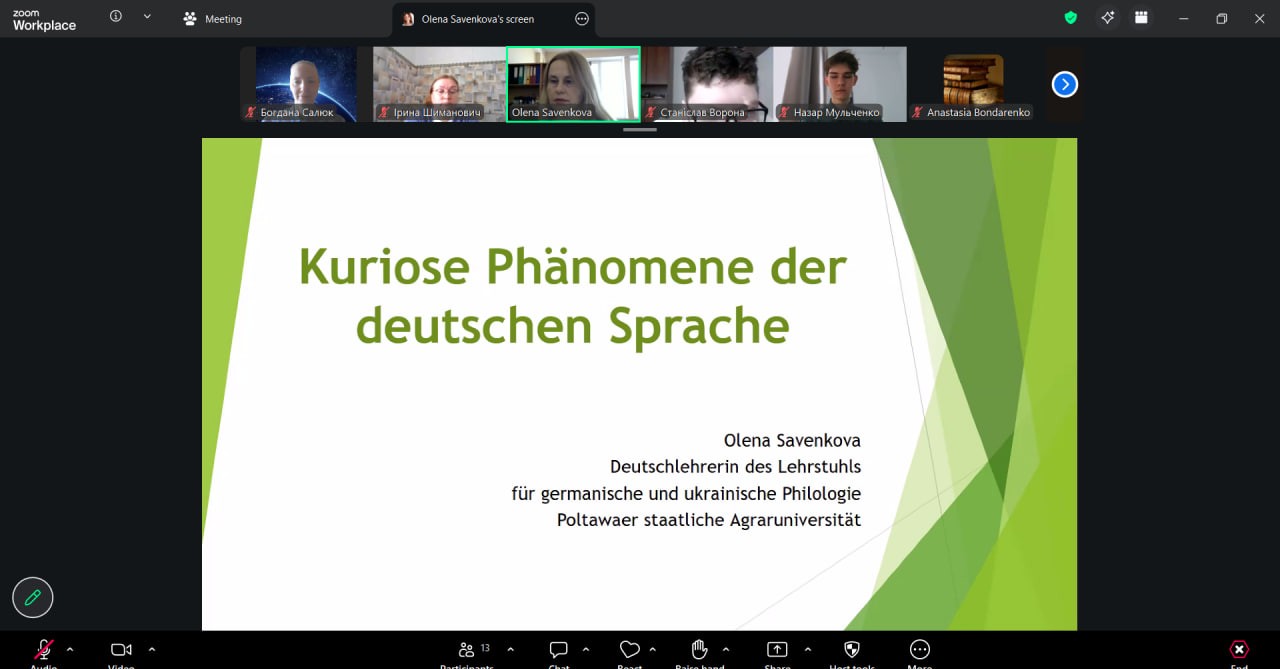Switch to the Meeting tab
This screenshot has height=669, width=1280.
click(x=213, y=19)
